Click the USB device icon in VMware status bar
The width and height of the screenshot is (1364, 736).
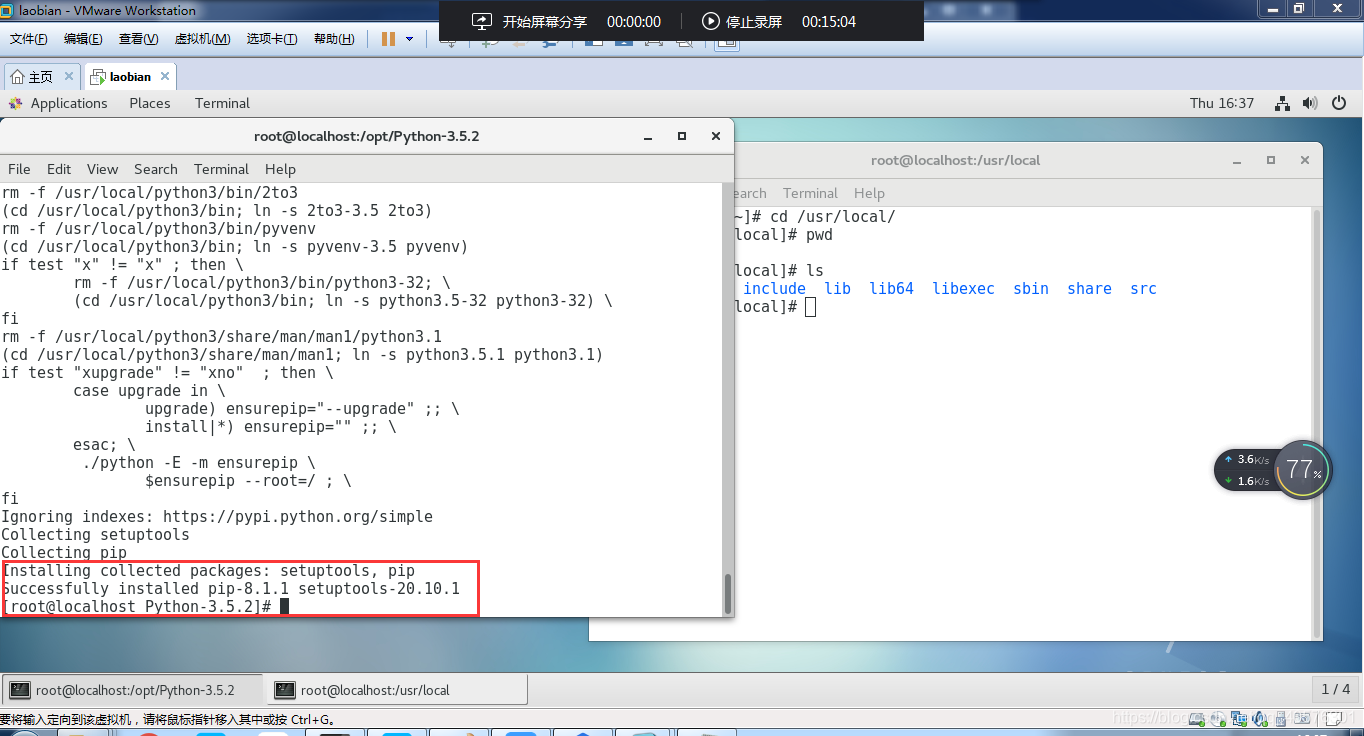pos(1281,718)
